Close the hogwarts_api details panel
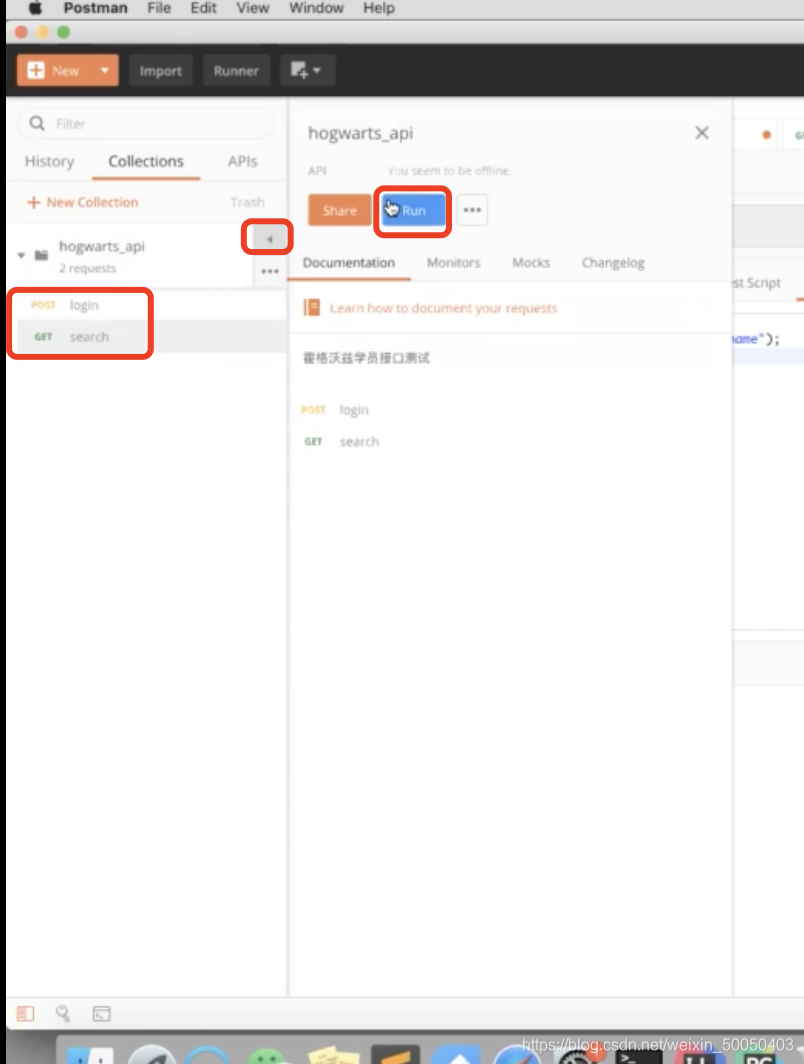Screen dimensions: 804x1064 (702, 133)
